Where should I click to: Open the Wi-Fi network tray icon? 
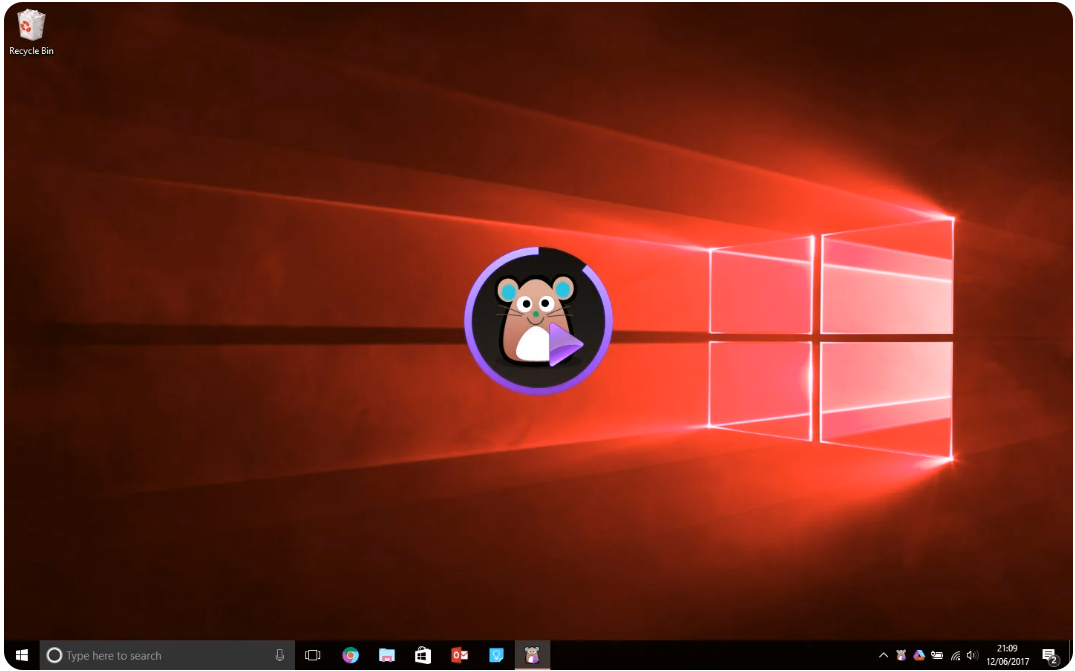coord(955,655)
